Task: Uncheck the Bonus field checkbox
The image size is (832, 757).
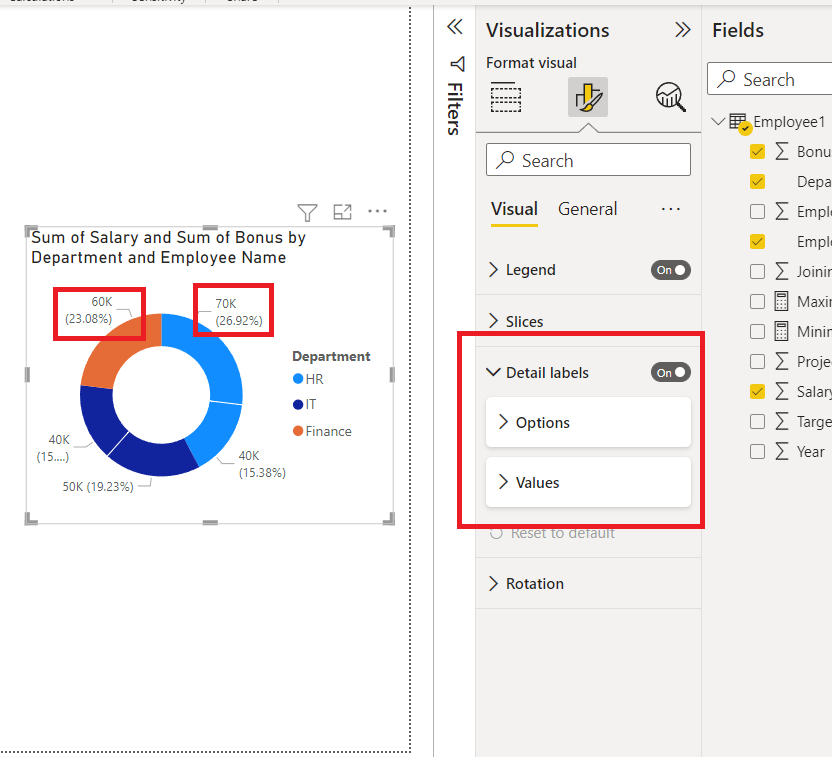Action: click(x=757, y=152)
